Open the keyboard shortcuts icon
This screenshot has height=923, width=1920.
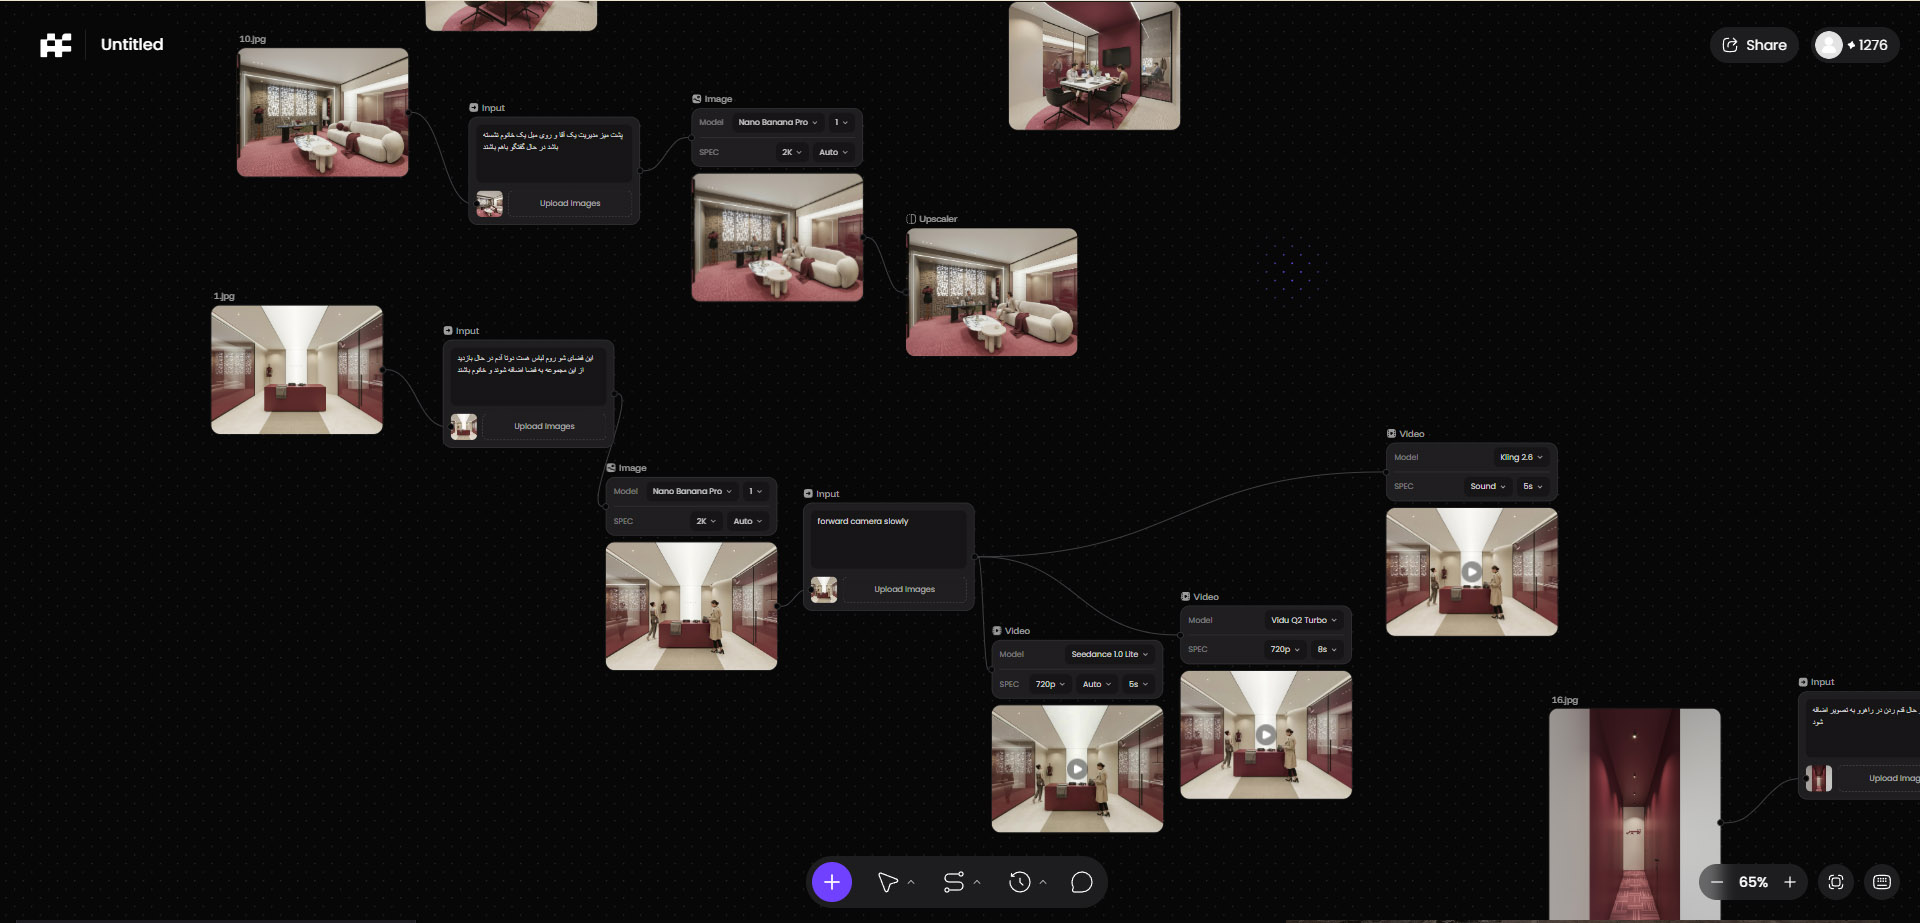pyautogui.click(x=1881, y=882)
